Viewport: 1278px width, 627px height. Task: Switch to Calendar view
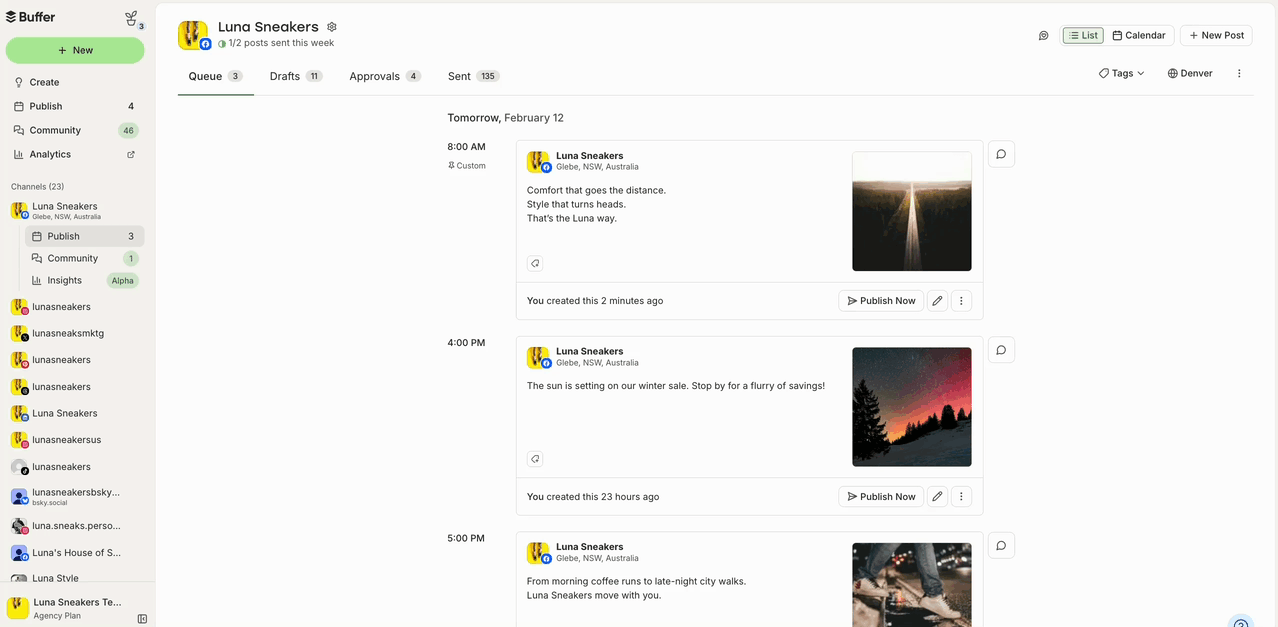(1139, 34)
